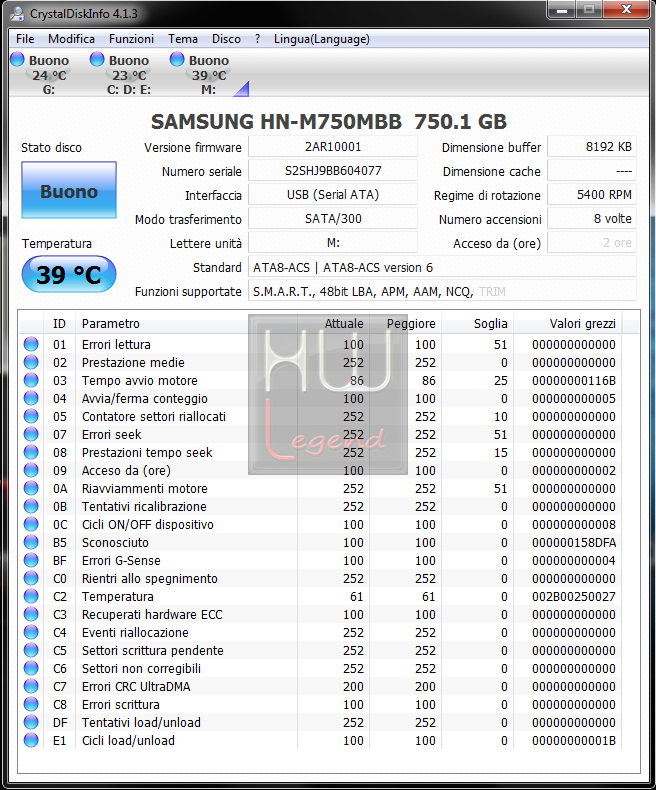Open the Modifica menu
The width and height of the screenshot is (656, 790).
click(x=72, y=39)
